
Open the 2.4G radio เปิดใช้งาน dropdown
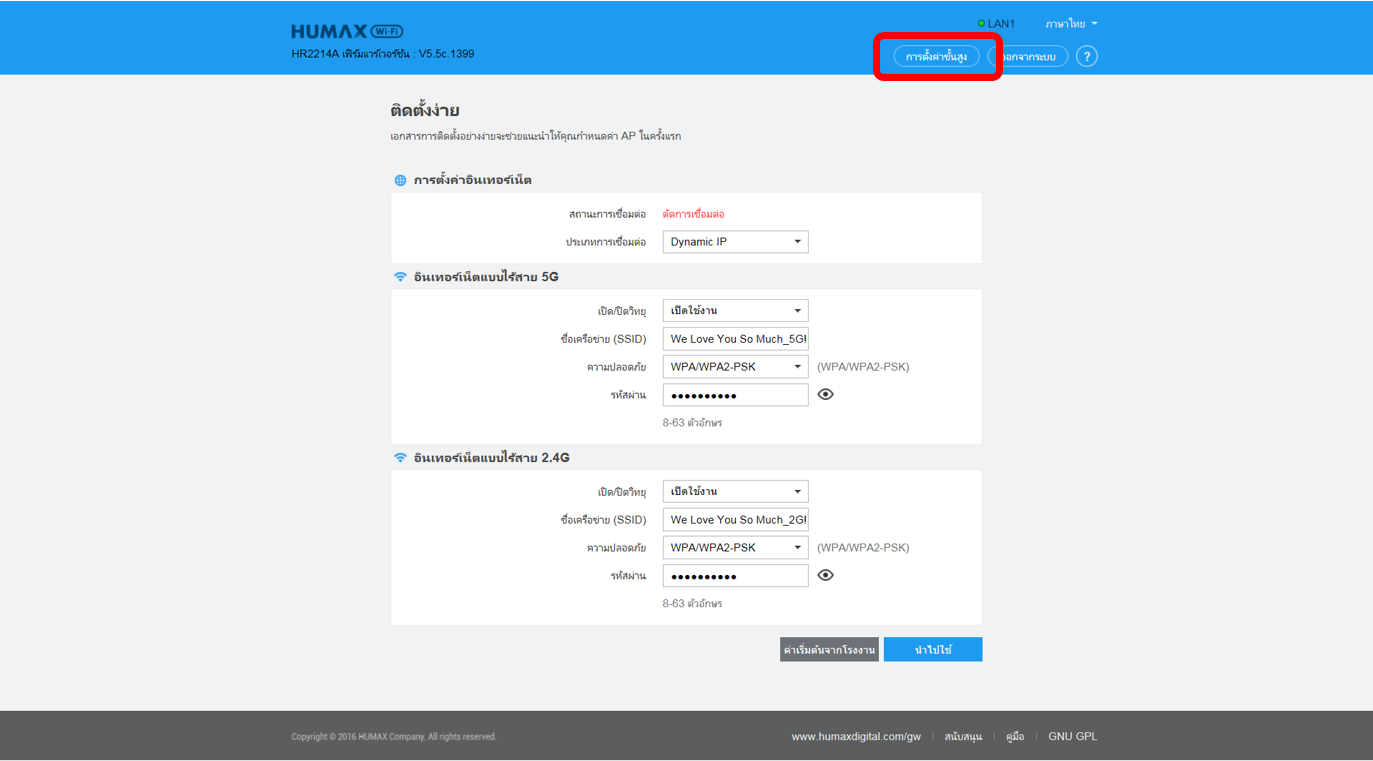tap(735, 492)
